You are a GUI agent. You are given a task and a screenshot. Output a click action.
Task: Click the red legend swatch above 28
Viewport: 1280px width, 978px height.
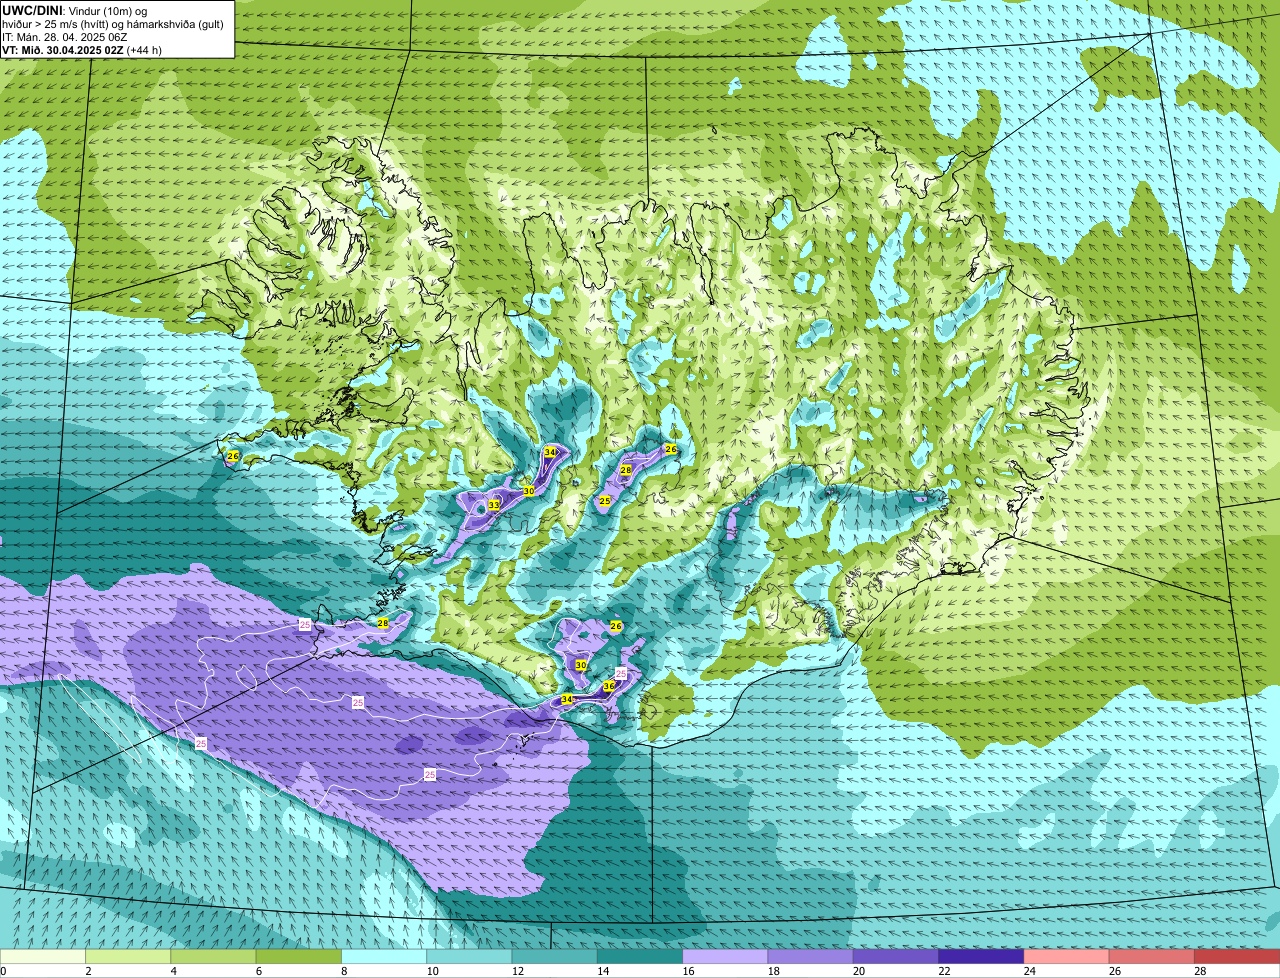[1237, 957]
